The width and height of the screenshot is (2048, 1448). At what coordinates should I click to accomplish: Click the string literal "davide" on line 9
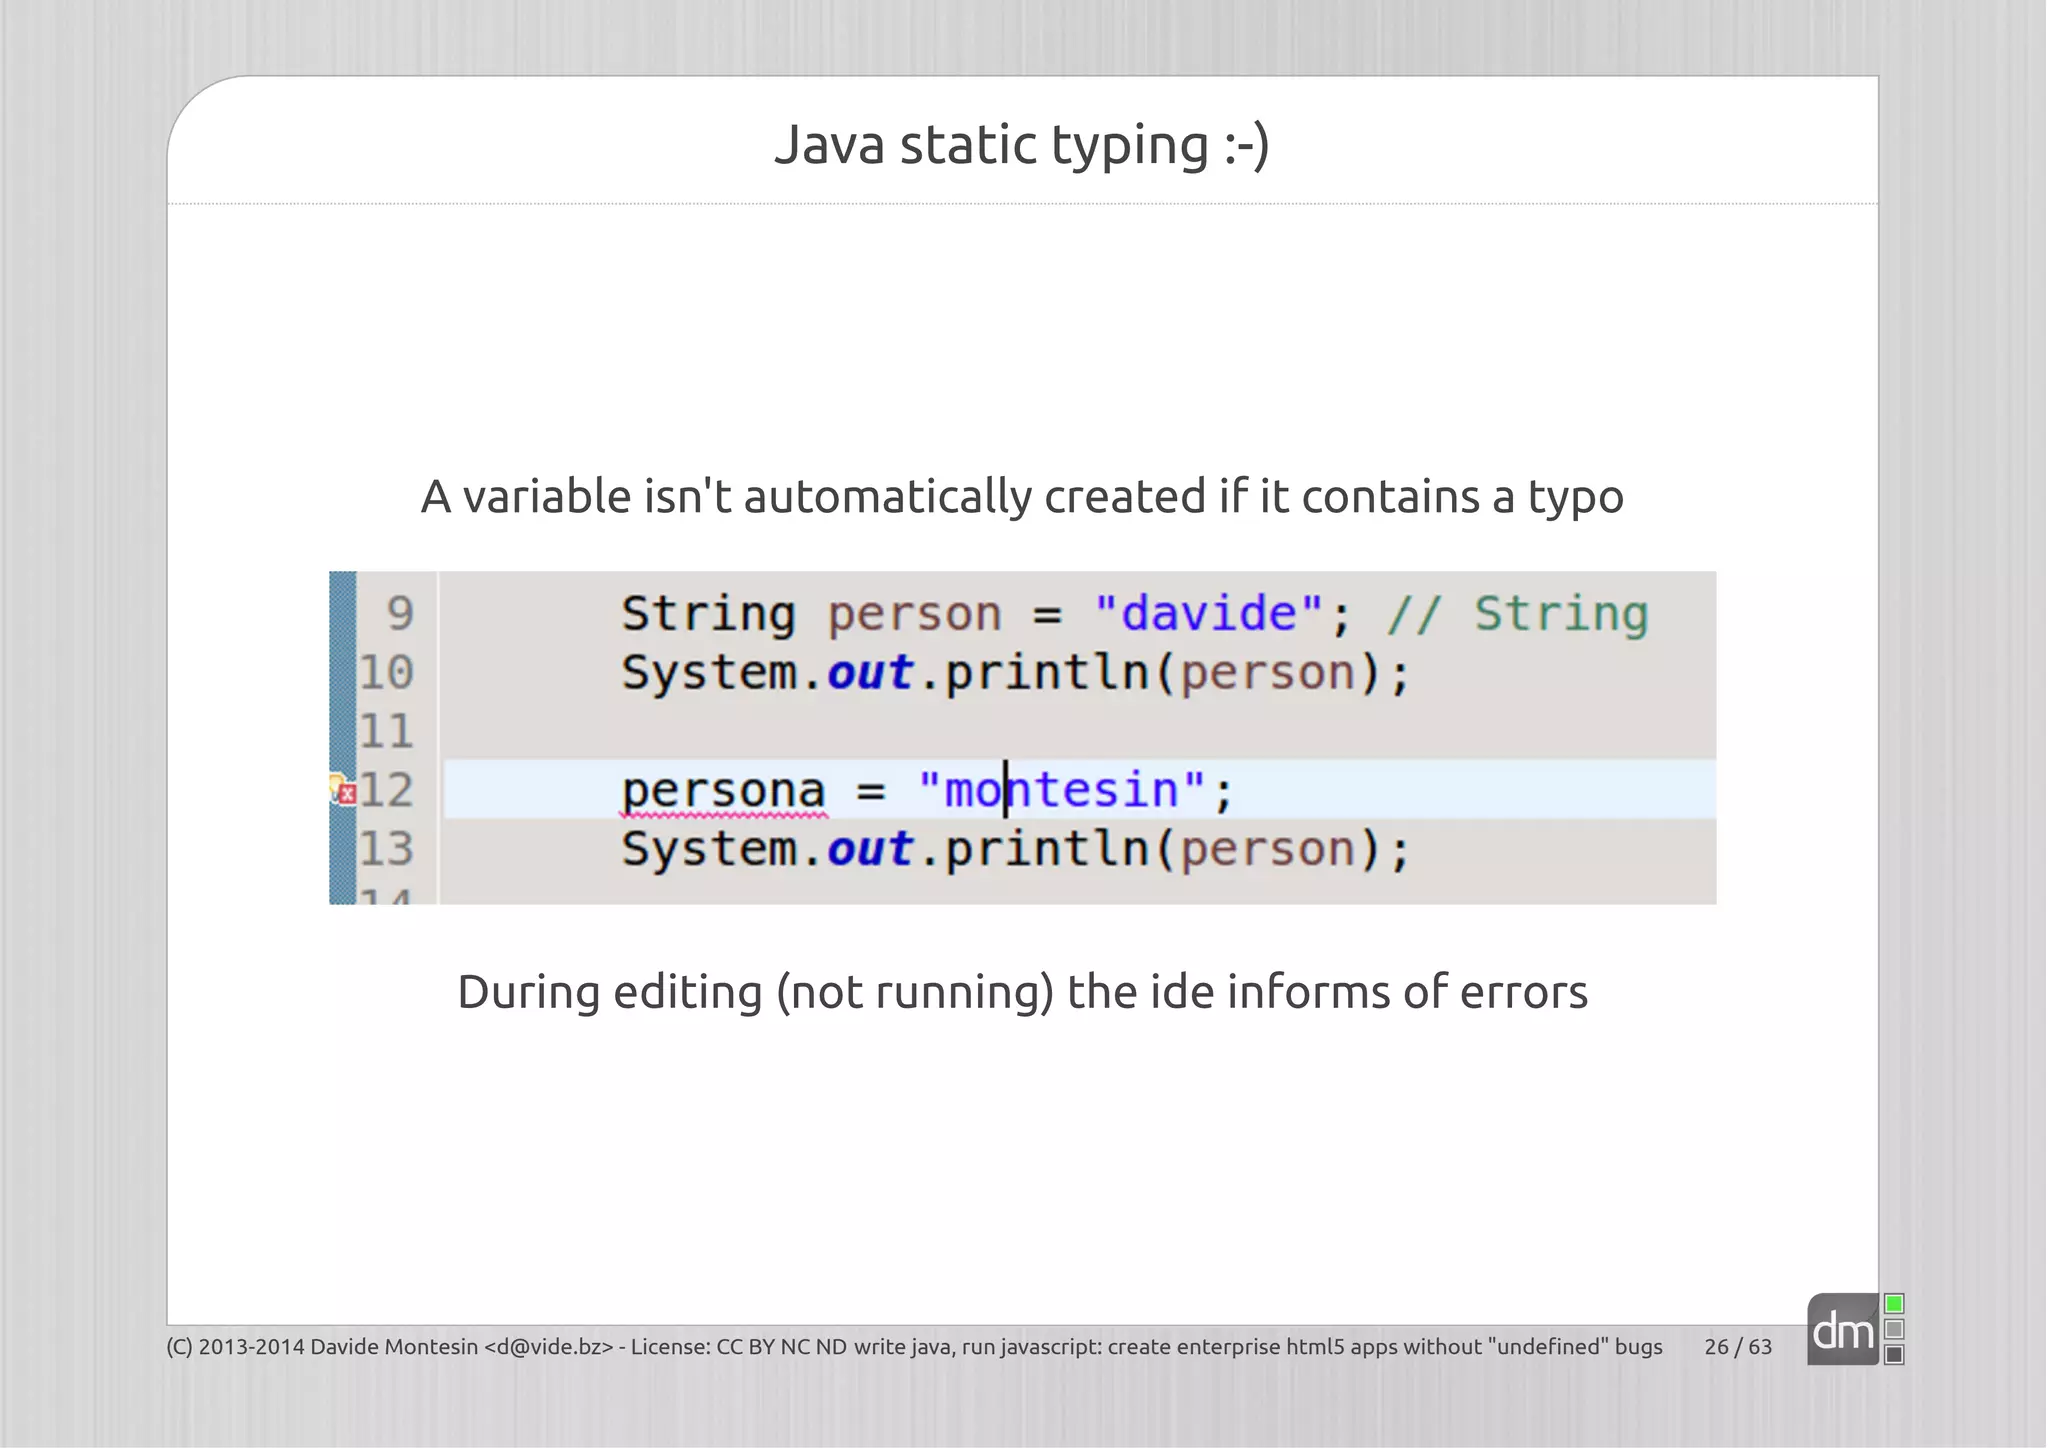[1209, 612]
